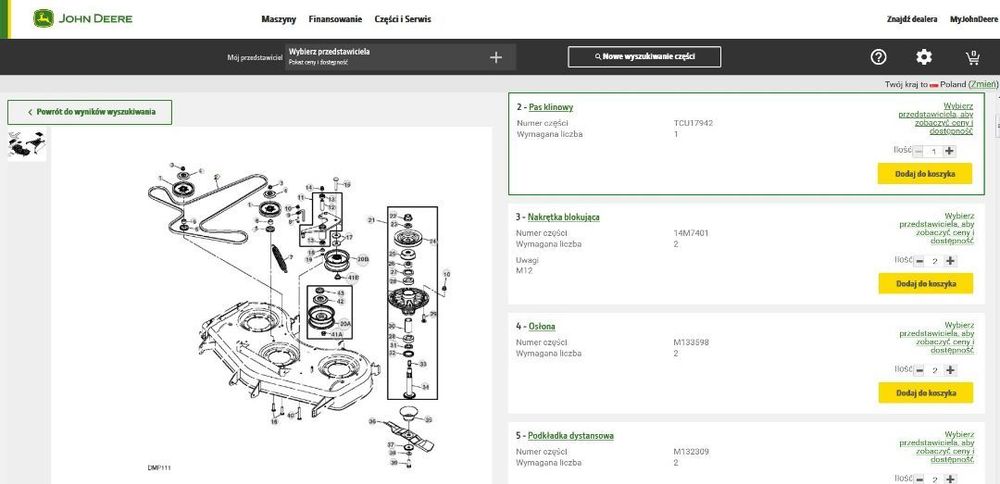Add Pas klinowy to cart

tap(925, 173)
